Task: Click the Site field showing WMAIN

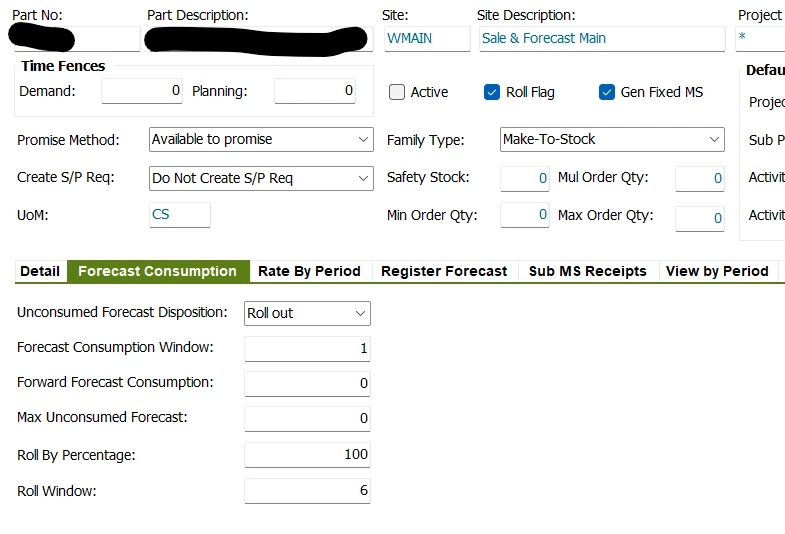Action: [x=427, y=39]
